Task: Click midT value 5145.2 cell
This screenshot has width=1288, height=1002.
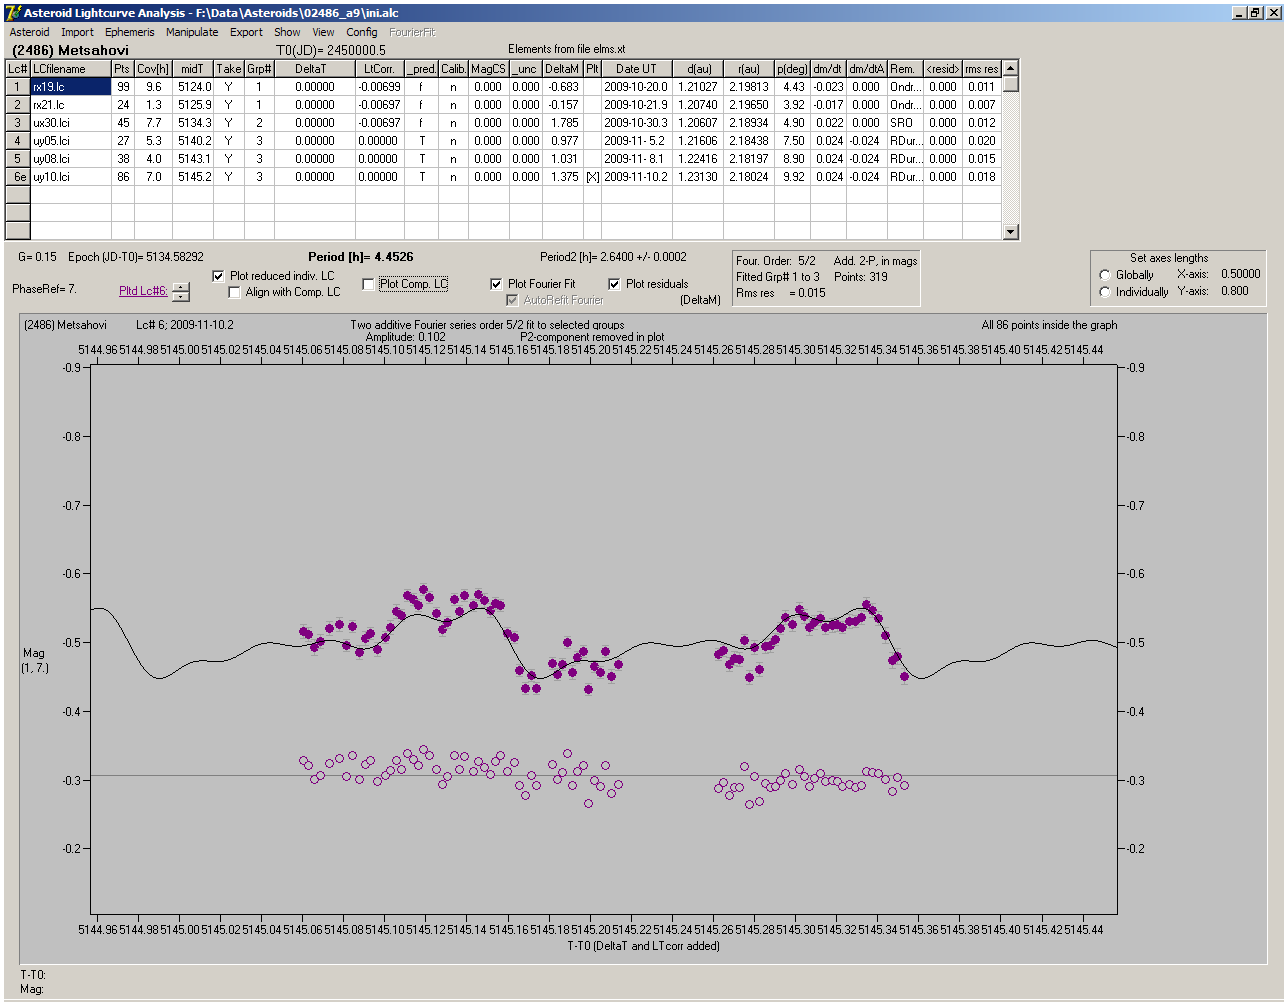Action: tap(193, 177)
